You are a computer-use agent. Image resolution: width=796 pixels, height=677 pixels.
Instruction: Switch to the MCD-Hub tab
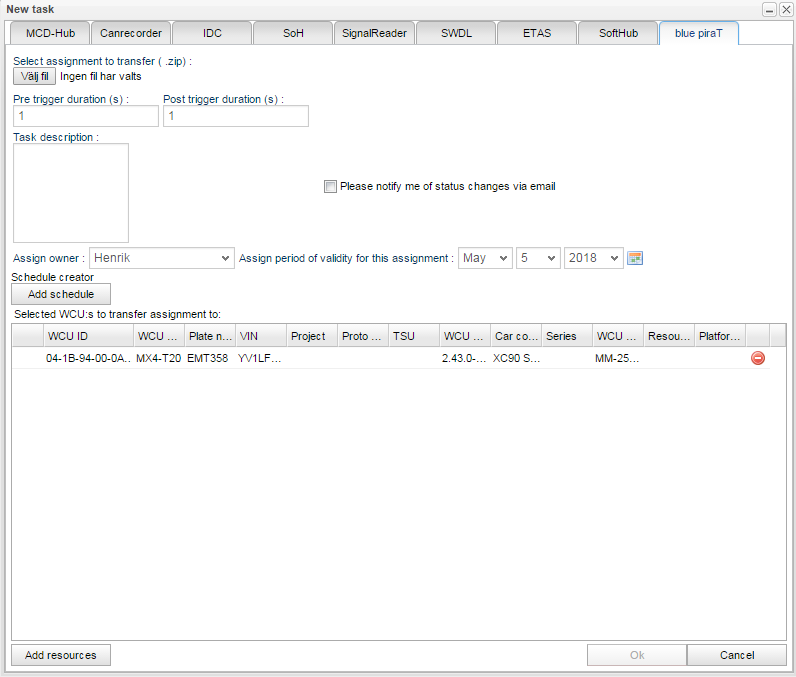[50, 33]
